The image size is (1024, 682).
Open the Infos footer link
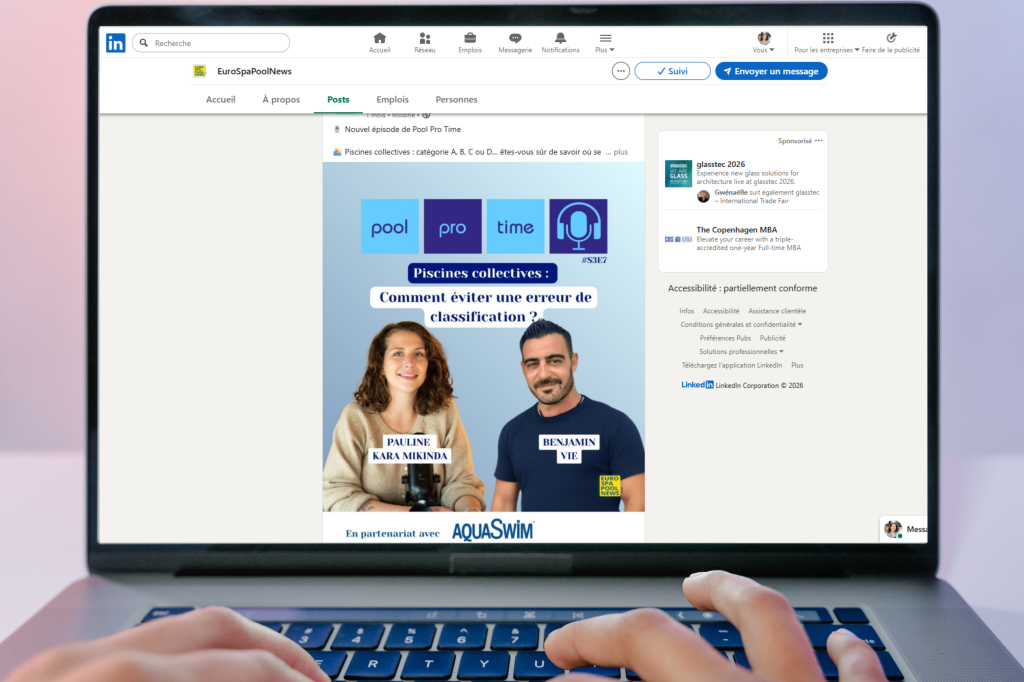(x=686, y=311)
